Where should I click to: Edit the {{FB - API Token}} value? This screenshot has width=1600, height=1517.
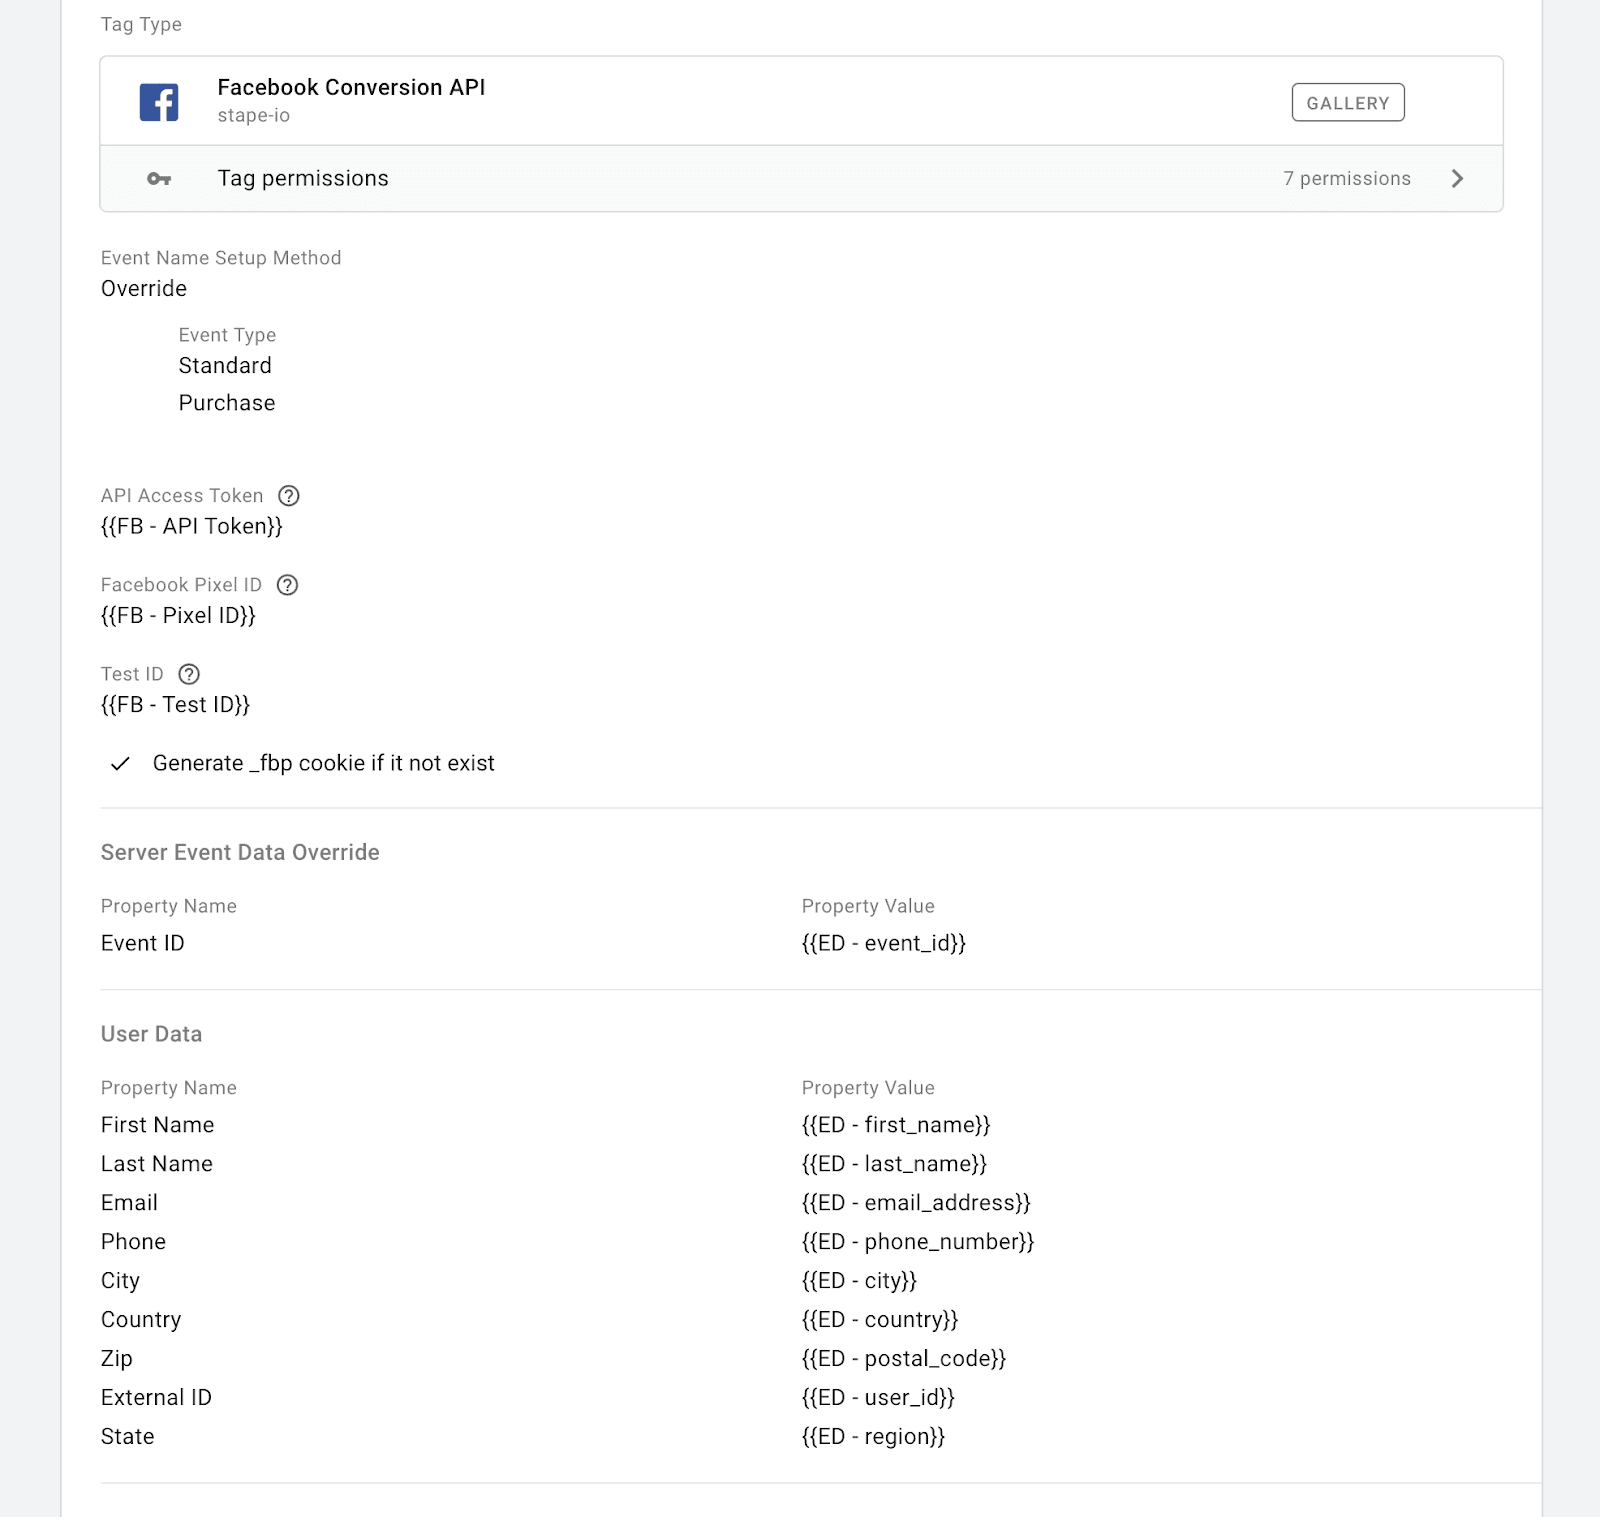coord(191,527)
